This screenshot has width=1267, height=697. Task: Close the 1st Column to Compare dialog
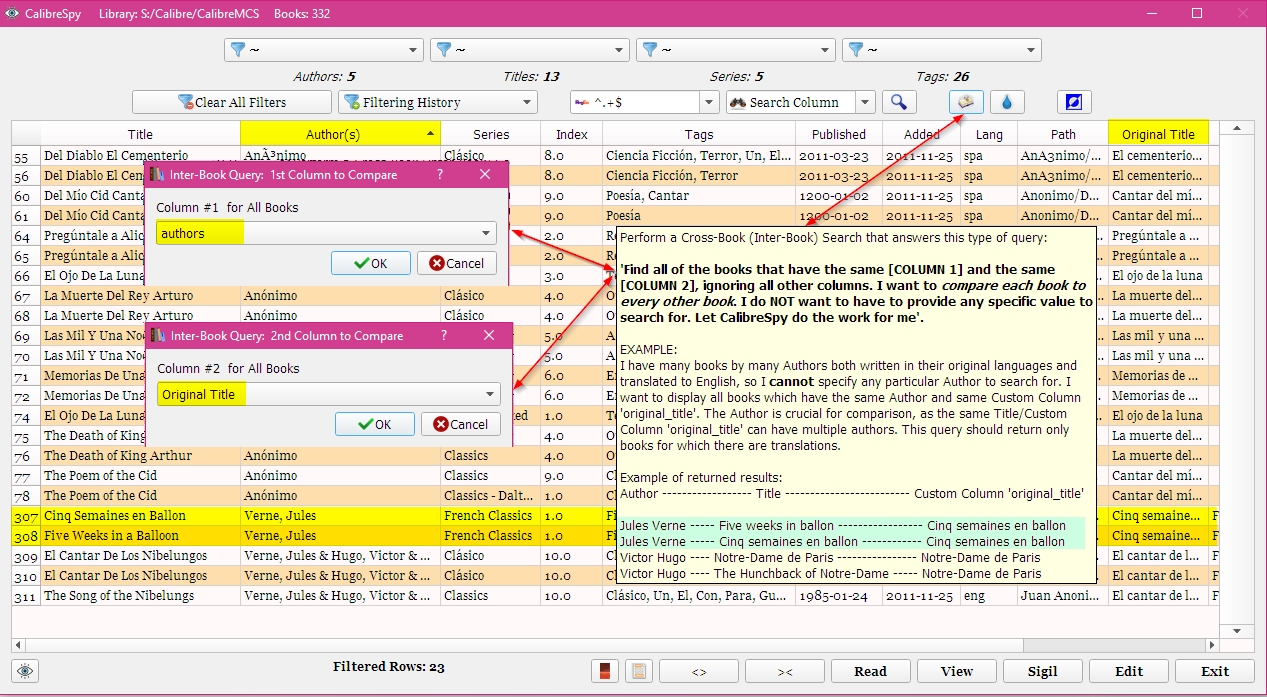(x=485, y=175)
